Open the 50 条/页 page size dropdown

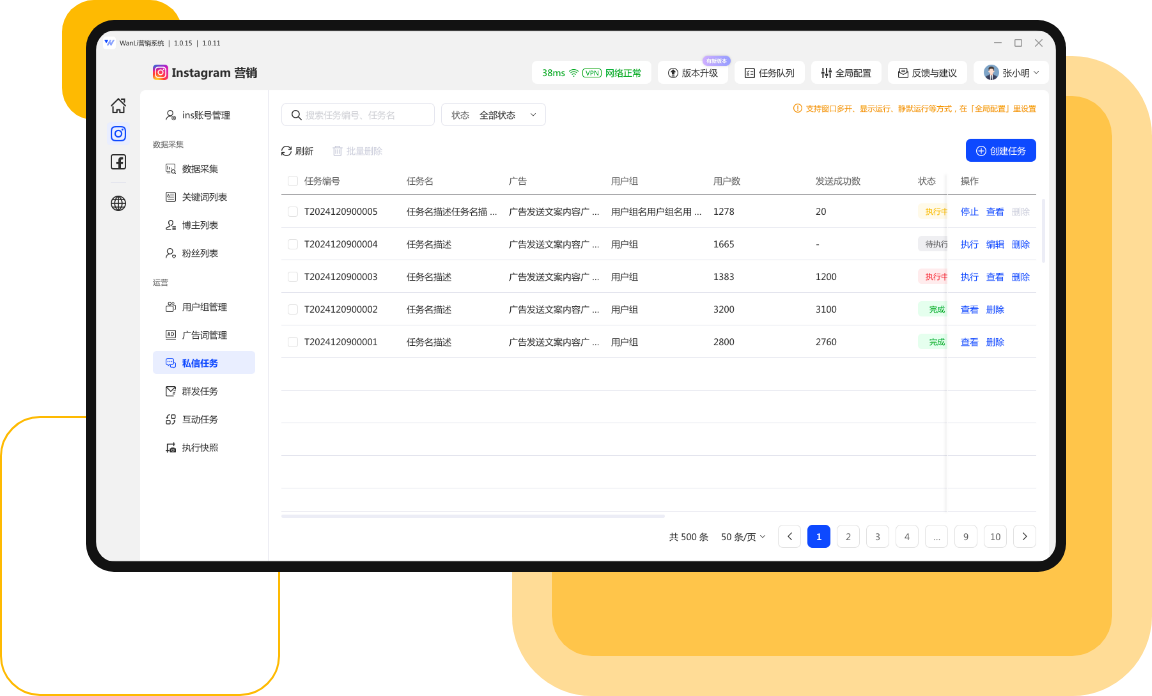pyautogui.click(x=743, y=537)
